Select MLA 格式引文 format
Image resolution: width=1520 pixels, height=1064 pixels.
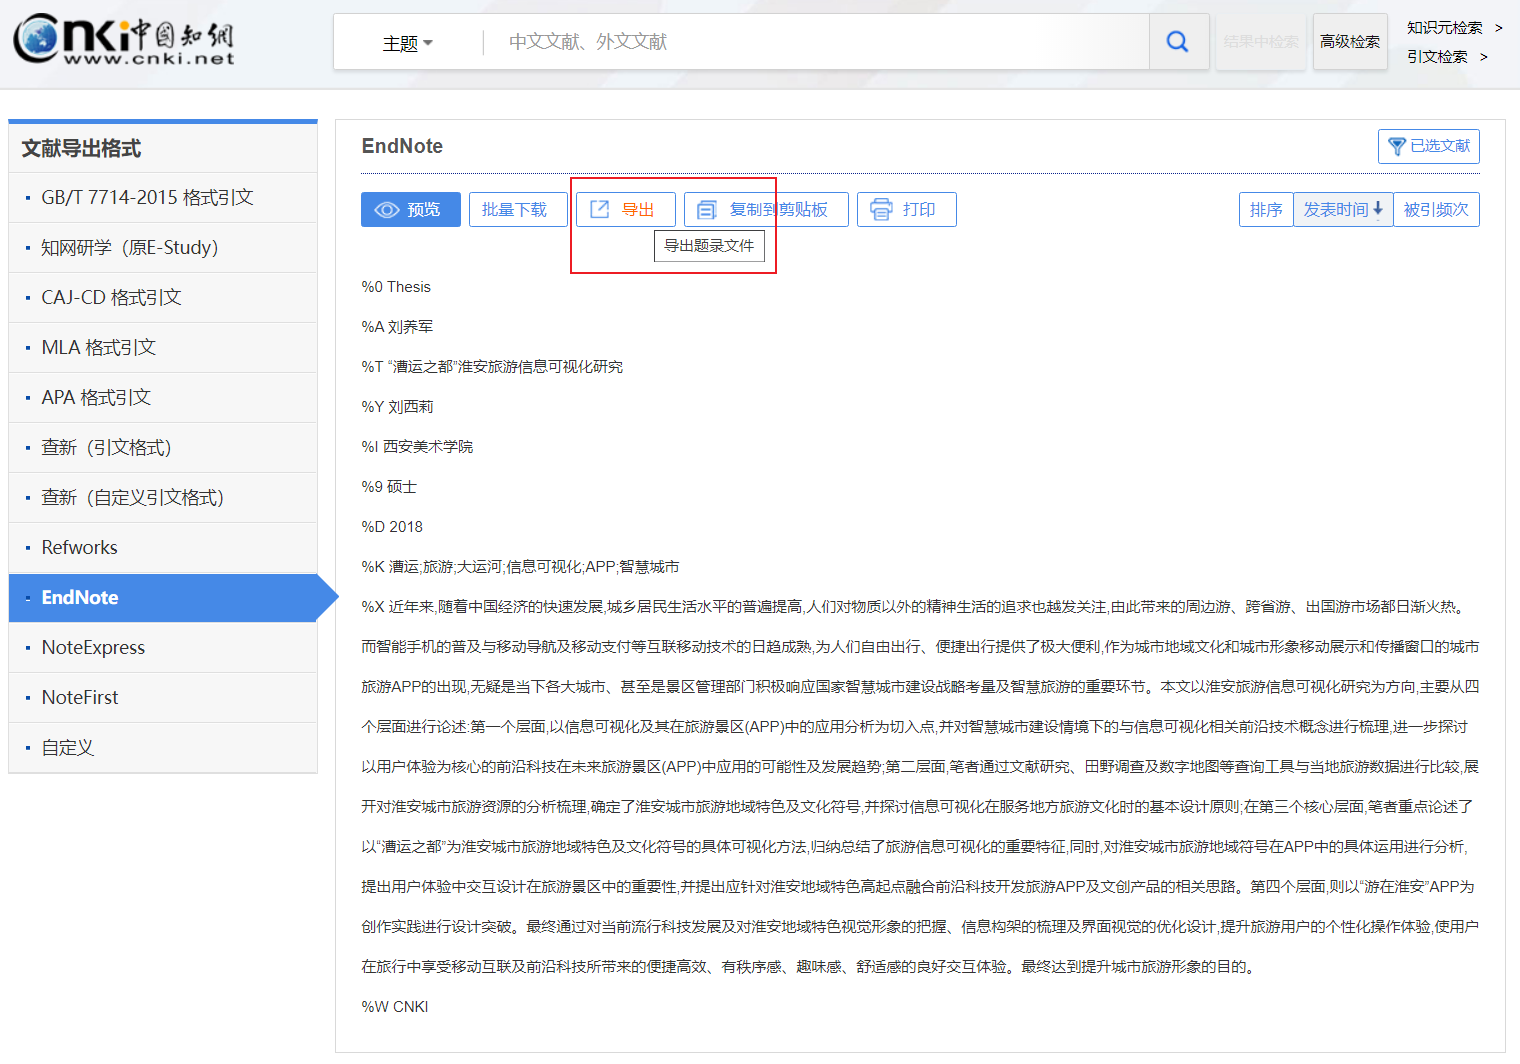[x=163, y=347]
